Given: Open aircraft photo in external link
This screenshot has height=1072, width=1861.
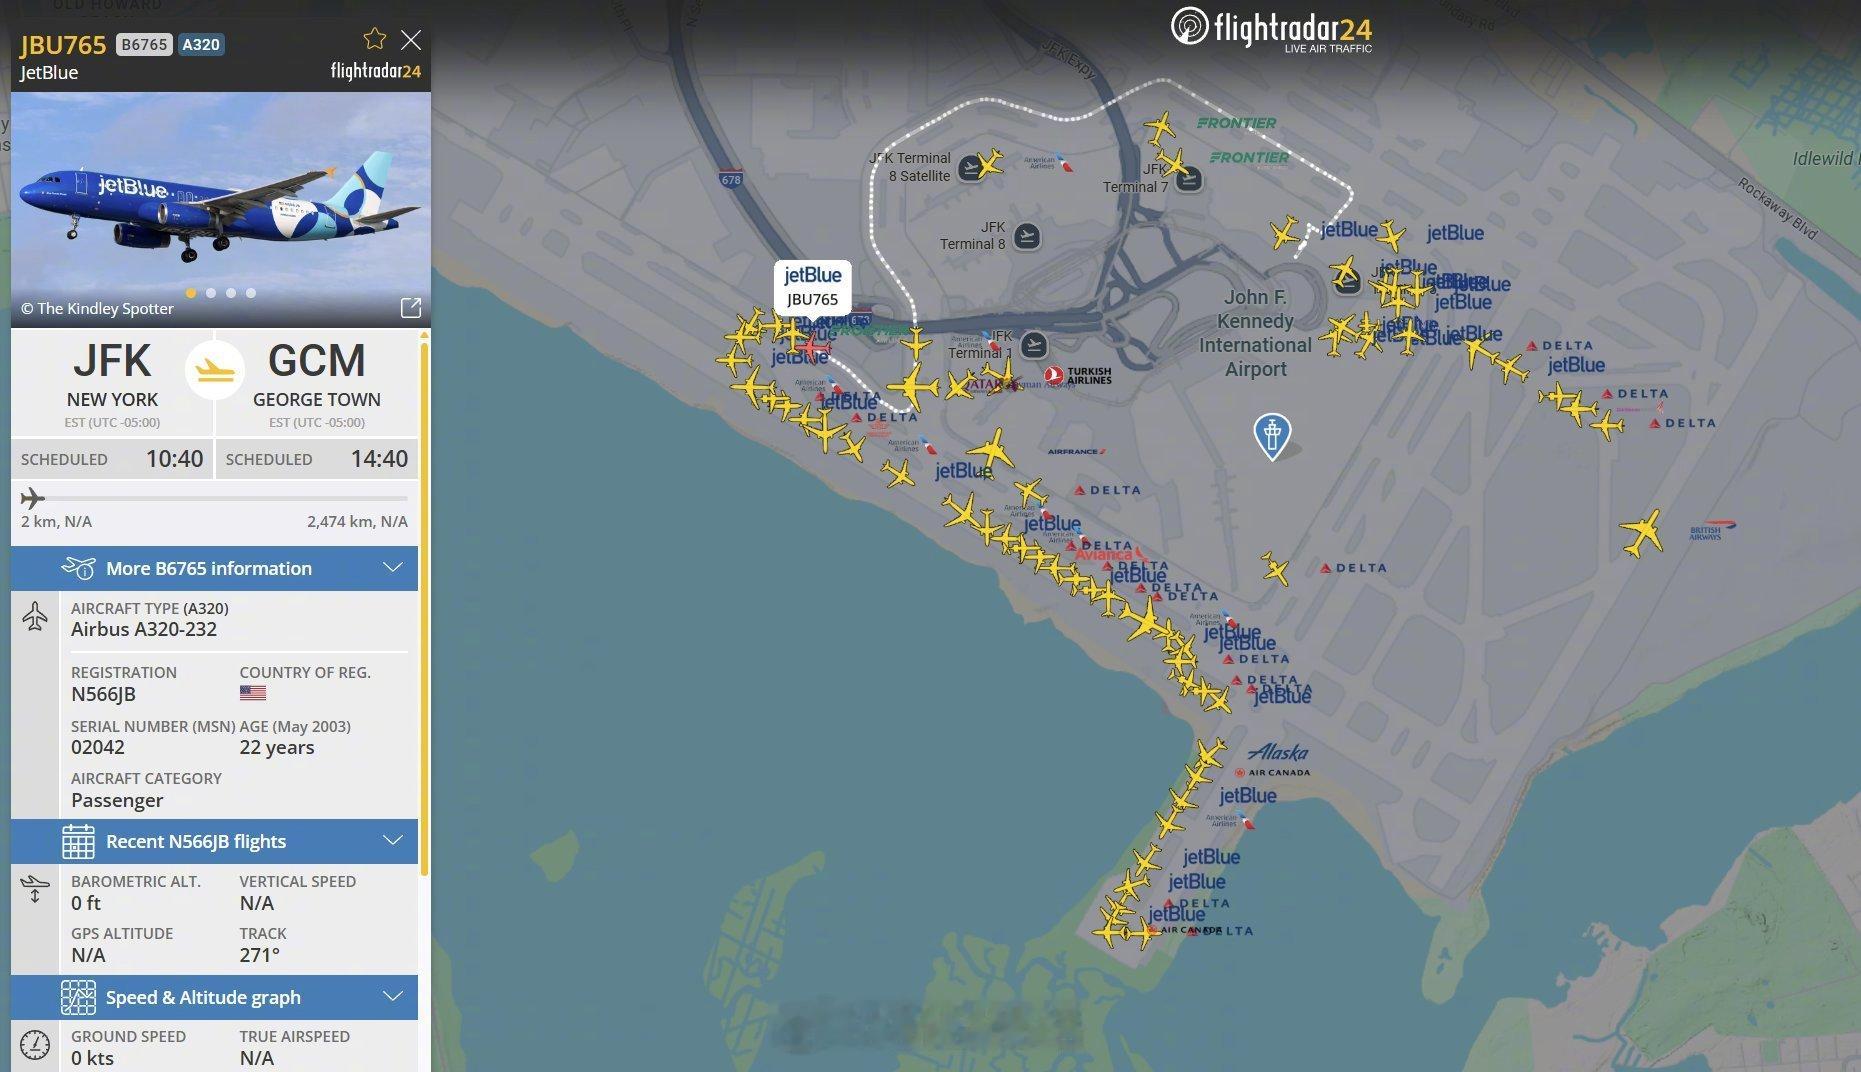Looking at the screenshot, I should tap(410, 308).
